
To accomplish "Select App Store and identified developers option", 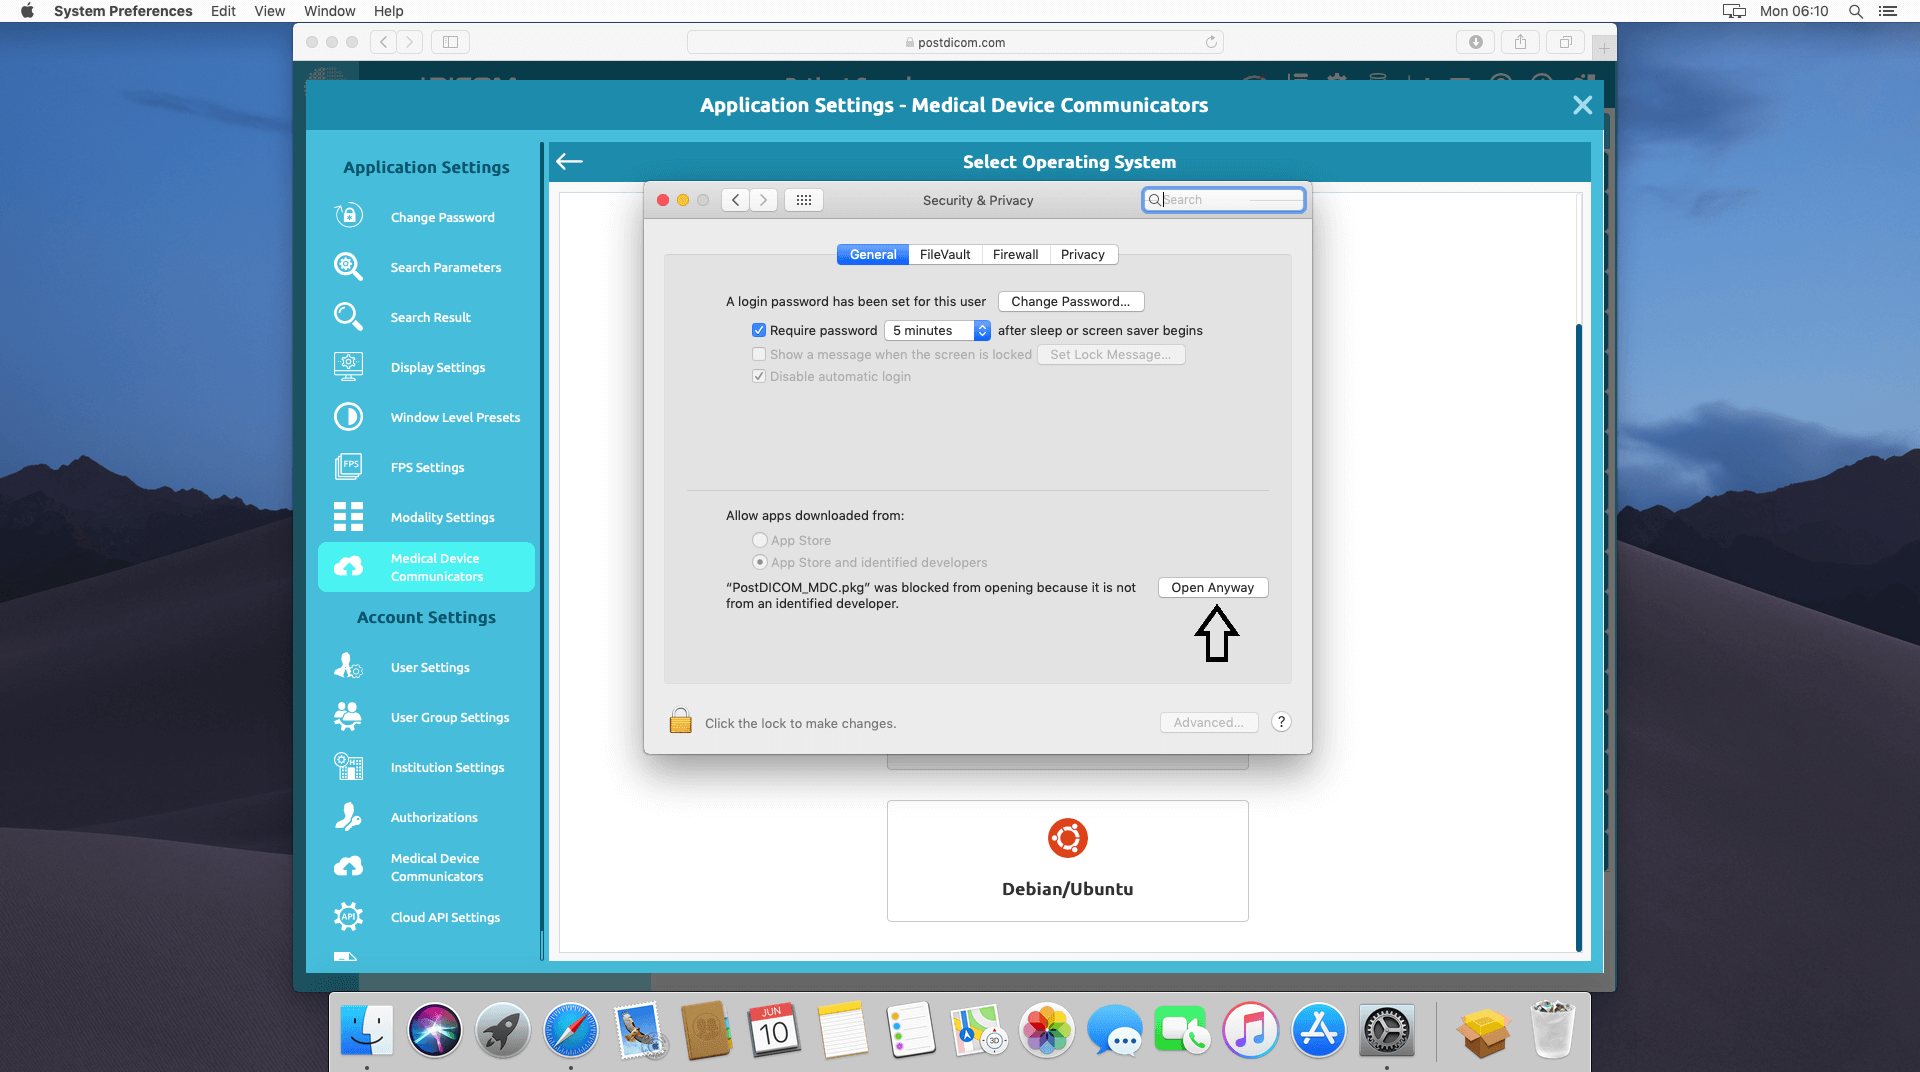I will point(760,562).
